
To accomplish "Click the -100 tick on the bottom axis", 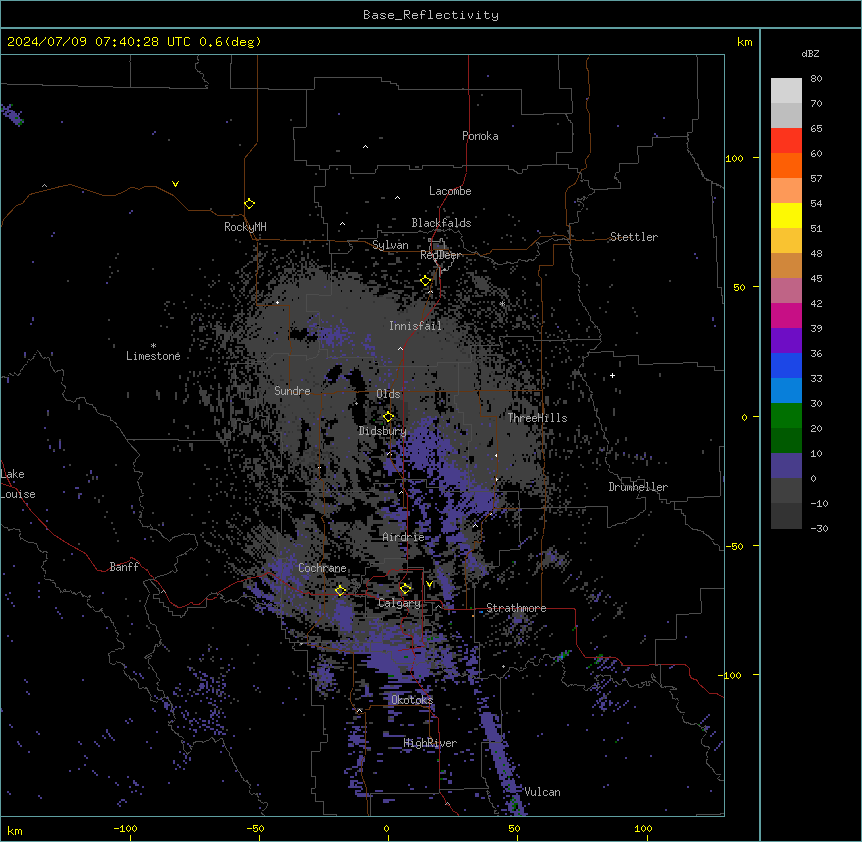I will 126,828.
